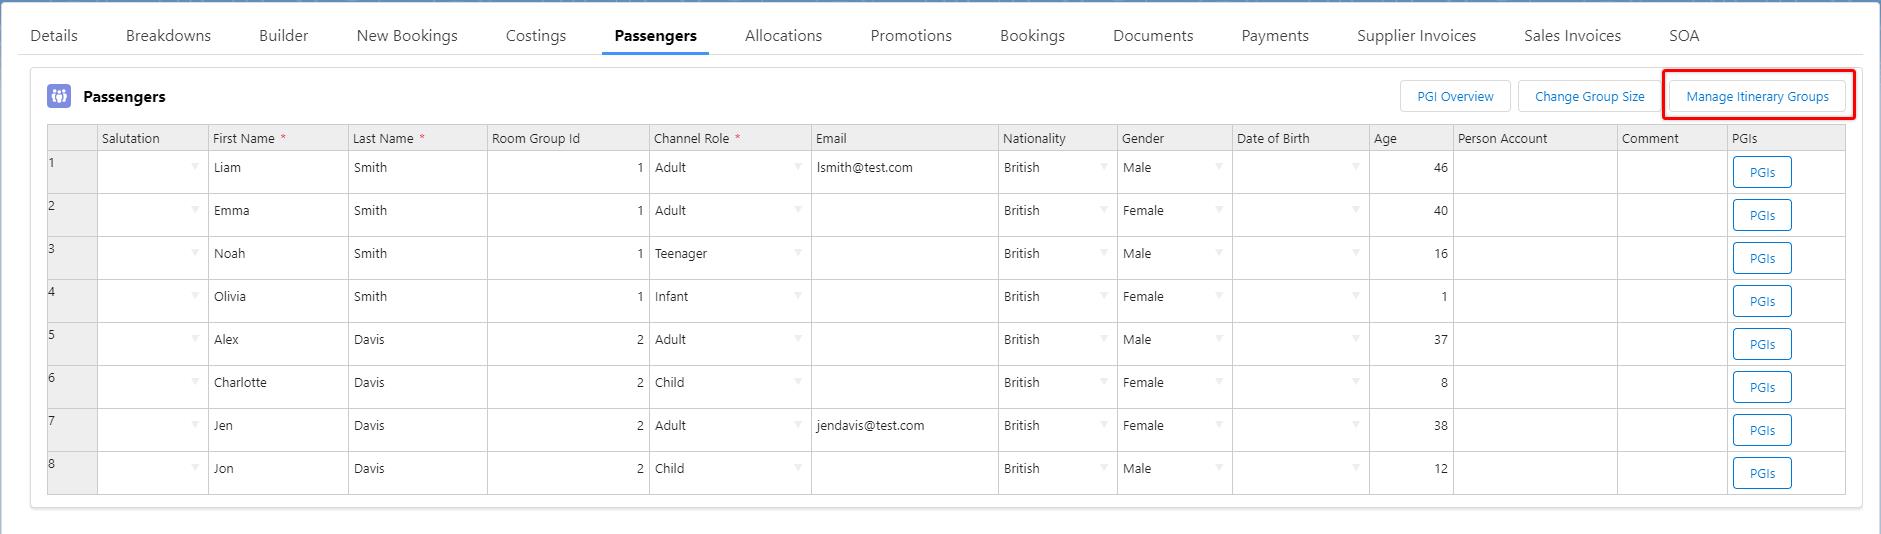Select the Costings tab
This screenshot has height=534, width=1881.
pos(536,36)
